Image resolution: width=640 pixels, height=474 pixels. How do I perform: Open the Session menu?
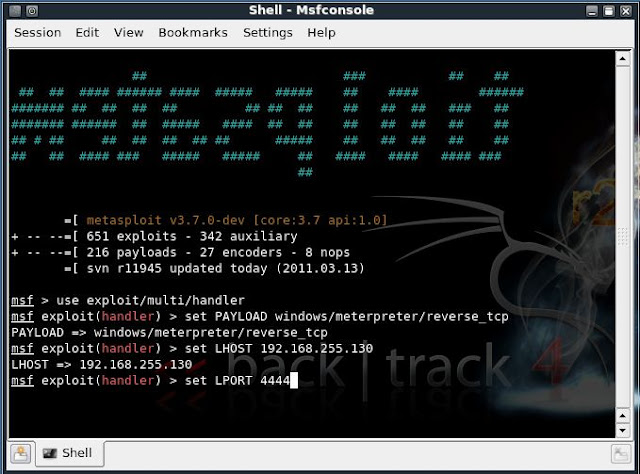point(38,33)
